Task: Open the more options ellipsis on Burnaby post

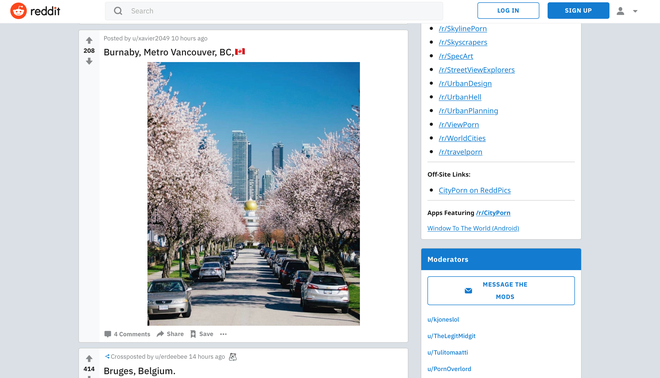Action: coord(224,334)
